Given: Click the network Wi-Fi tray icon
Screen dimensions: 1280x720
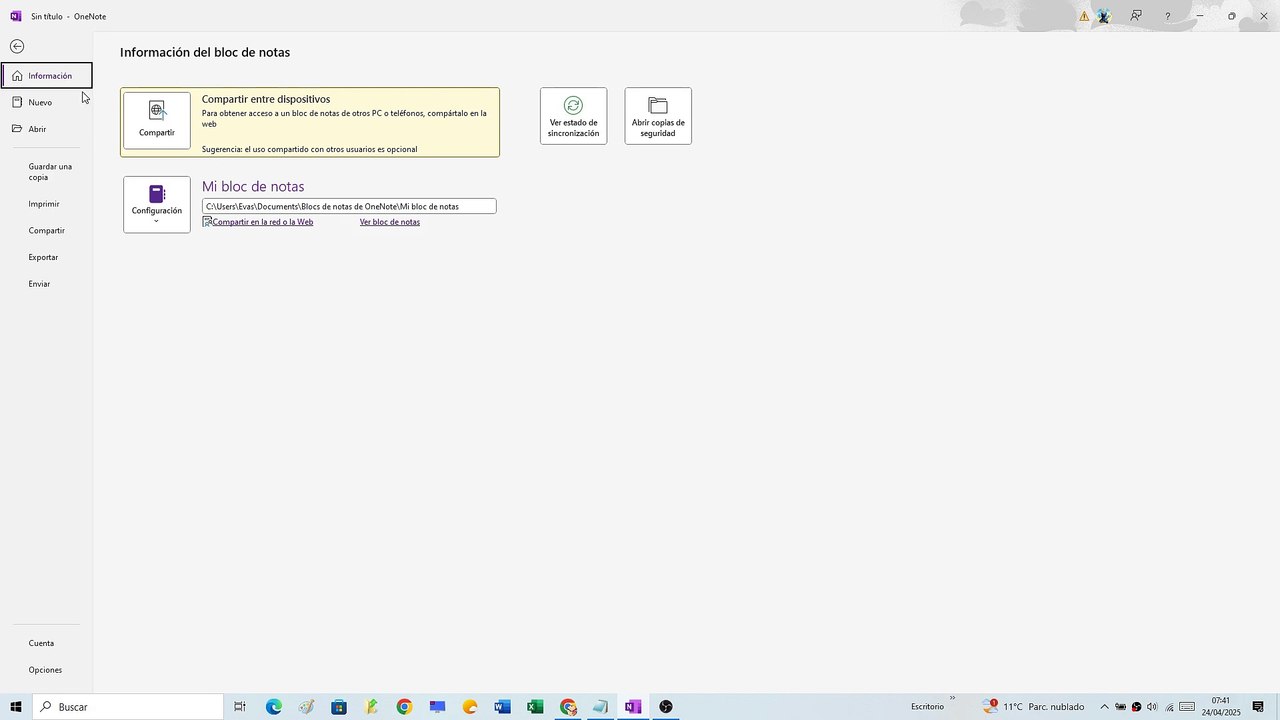Looking at the screenshot, I should pos(1168,707).
